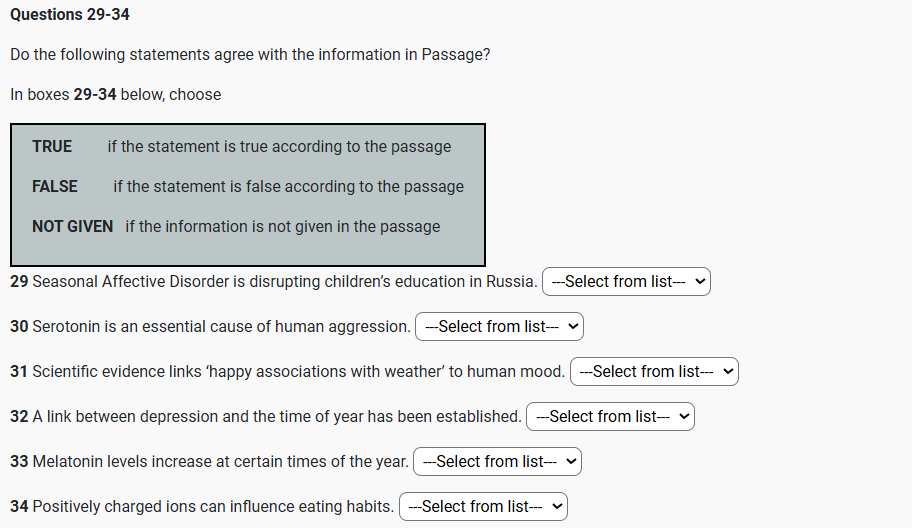912x528 pixels.
Task: Click the 'information is not given' description text
Action: [283, 226]
